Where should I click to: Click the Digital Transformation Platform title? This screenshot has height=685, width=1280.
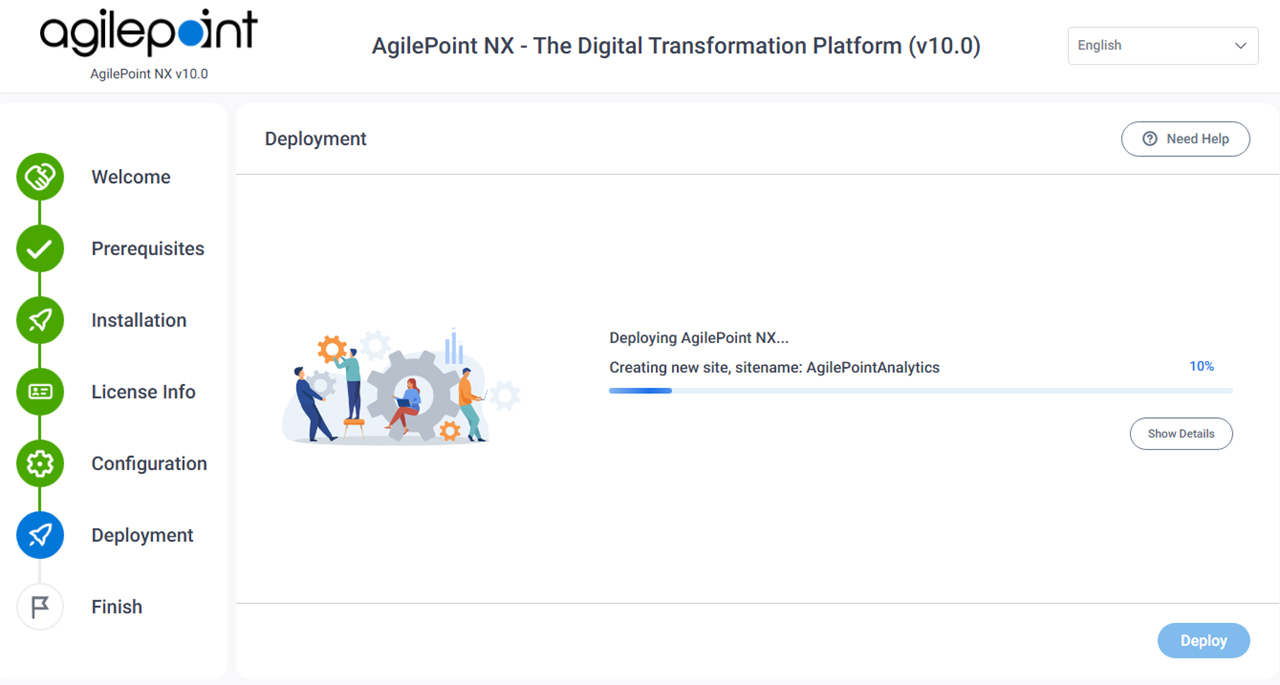click(676, 46)
